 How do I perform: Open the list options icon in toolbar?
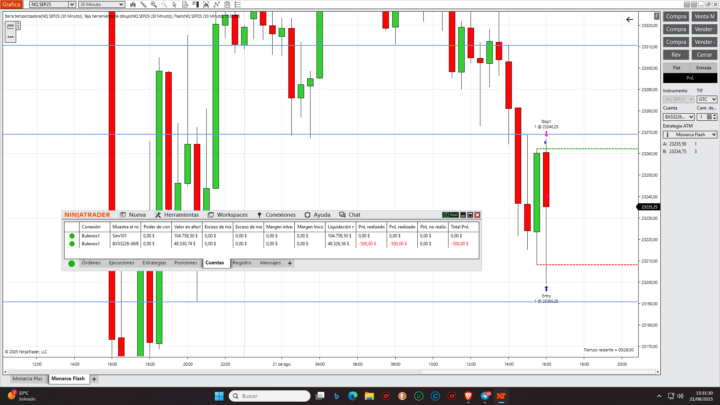[x=237, y=4]
